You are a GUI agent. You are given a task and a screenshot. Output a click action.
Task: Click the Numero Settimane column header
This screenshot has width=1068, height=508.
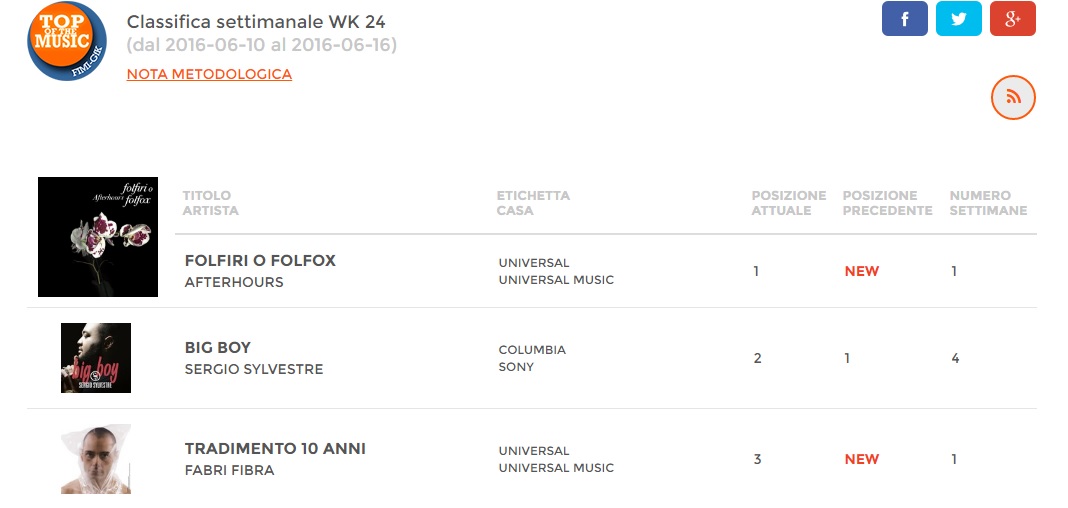click(x=988, y=203)
